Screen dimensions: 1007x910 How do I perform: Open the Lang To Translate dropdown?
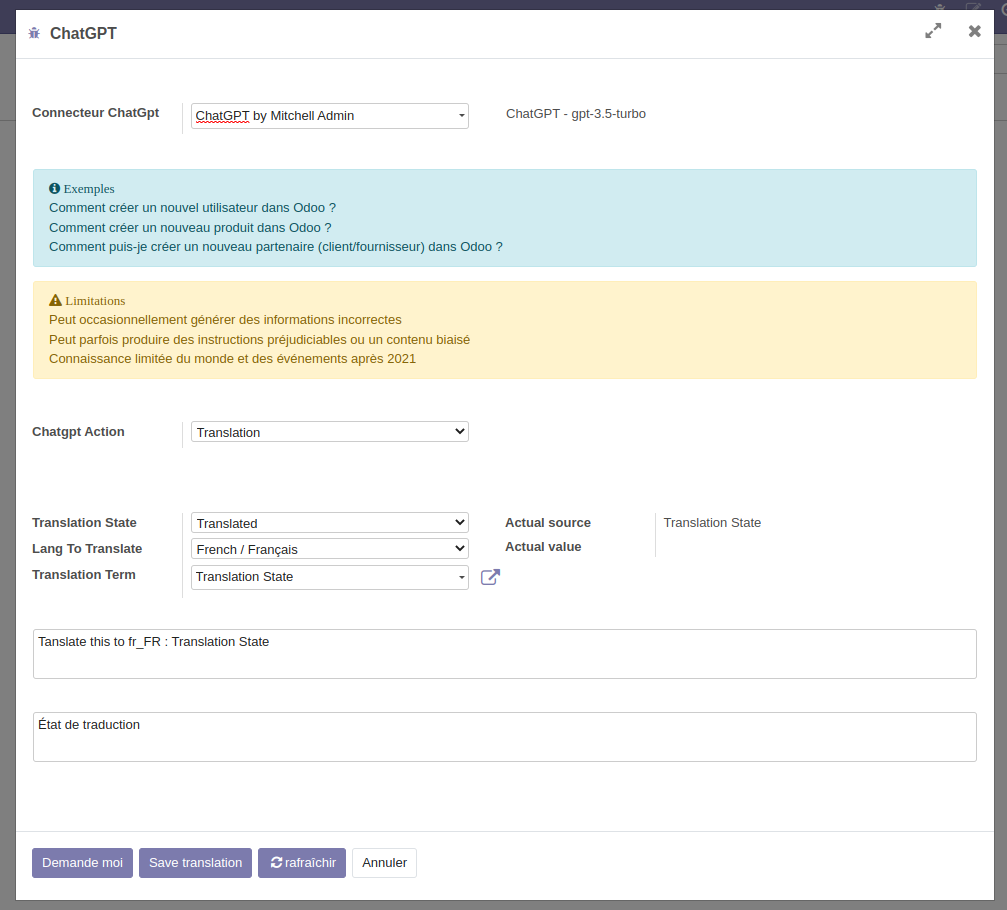click(x=329, y=549)
